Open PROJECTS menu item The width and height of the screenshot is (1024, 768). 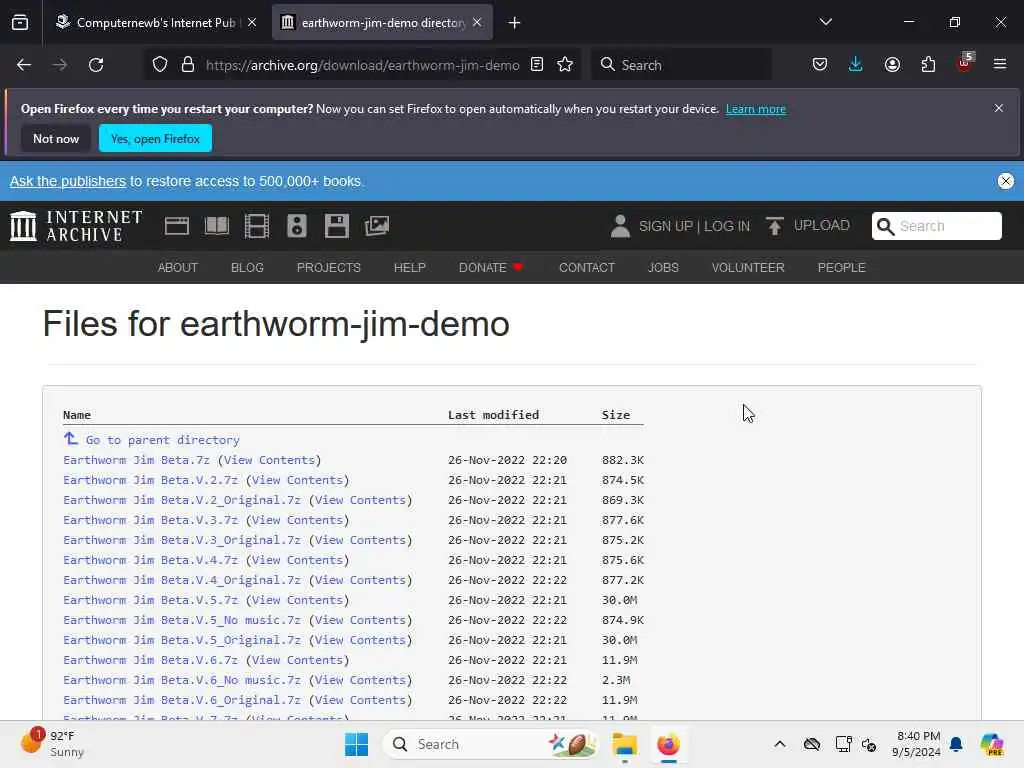(328, 268)
